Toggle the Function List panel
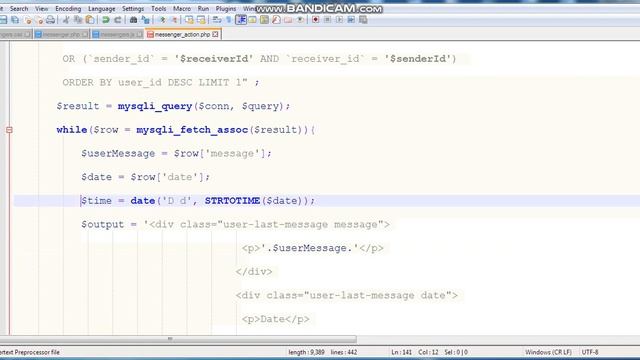 (x=276, y=20)
